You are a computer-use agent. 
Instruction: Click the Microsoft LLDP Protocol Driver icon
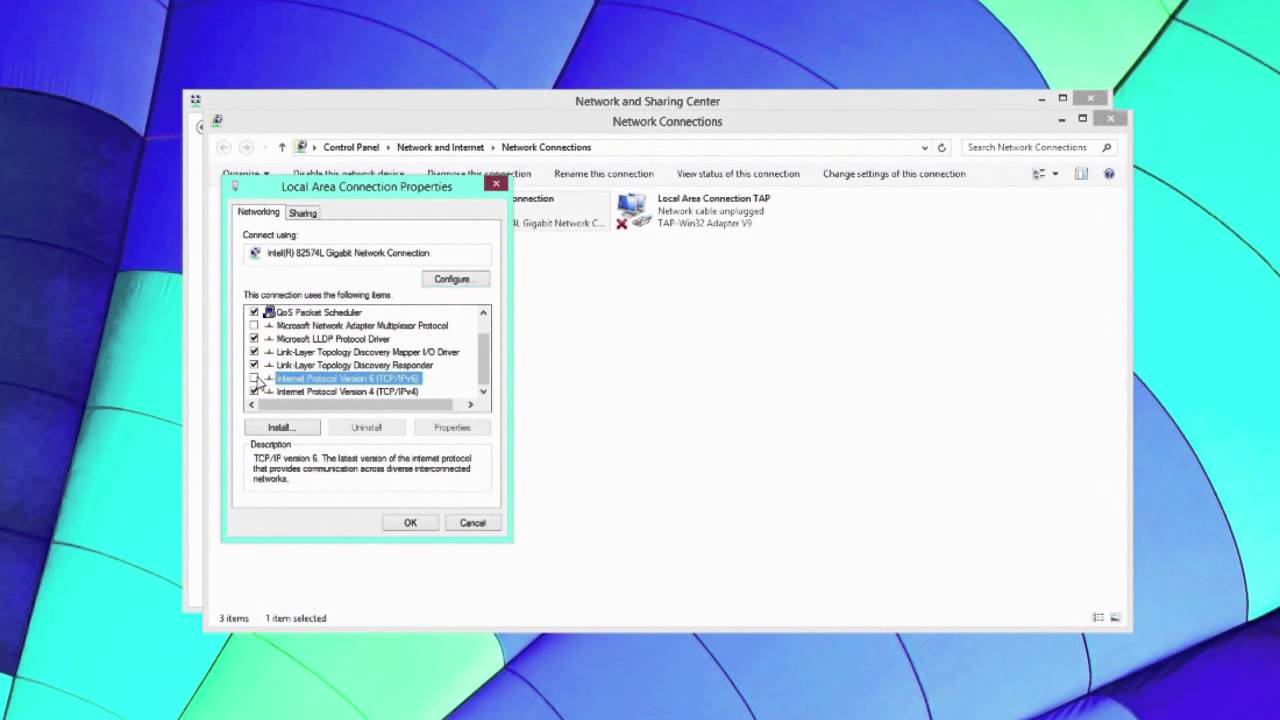[x=269, y=339]
